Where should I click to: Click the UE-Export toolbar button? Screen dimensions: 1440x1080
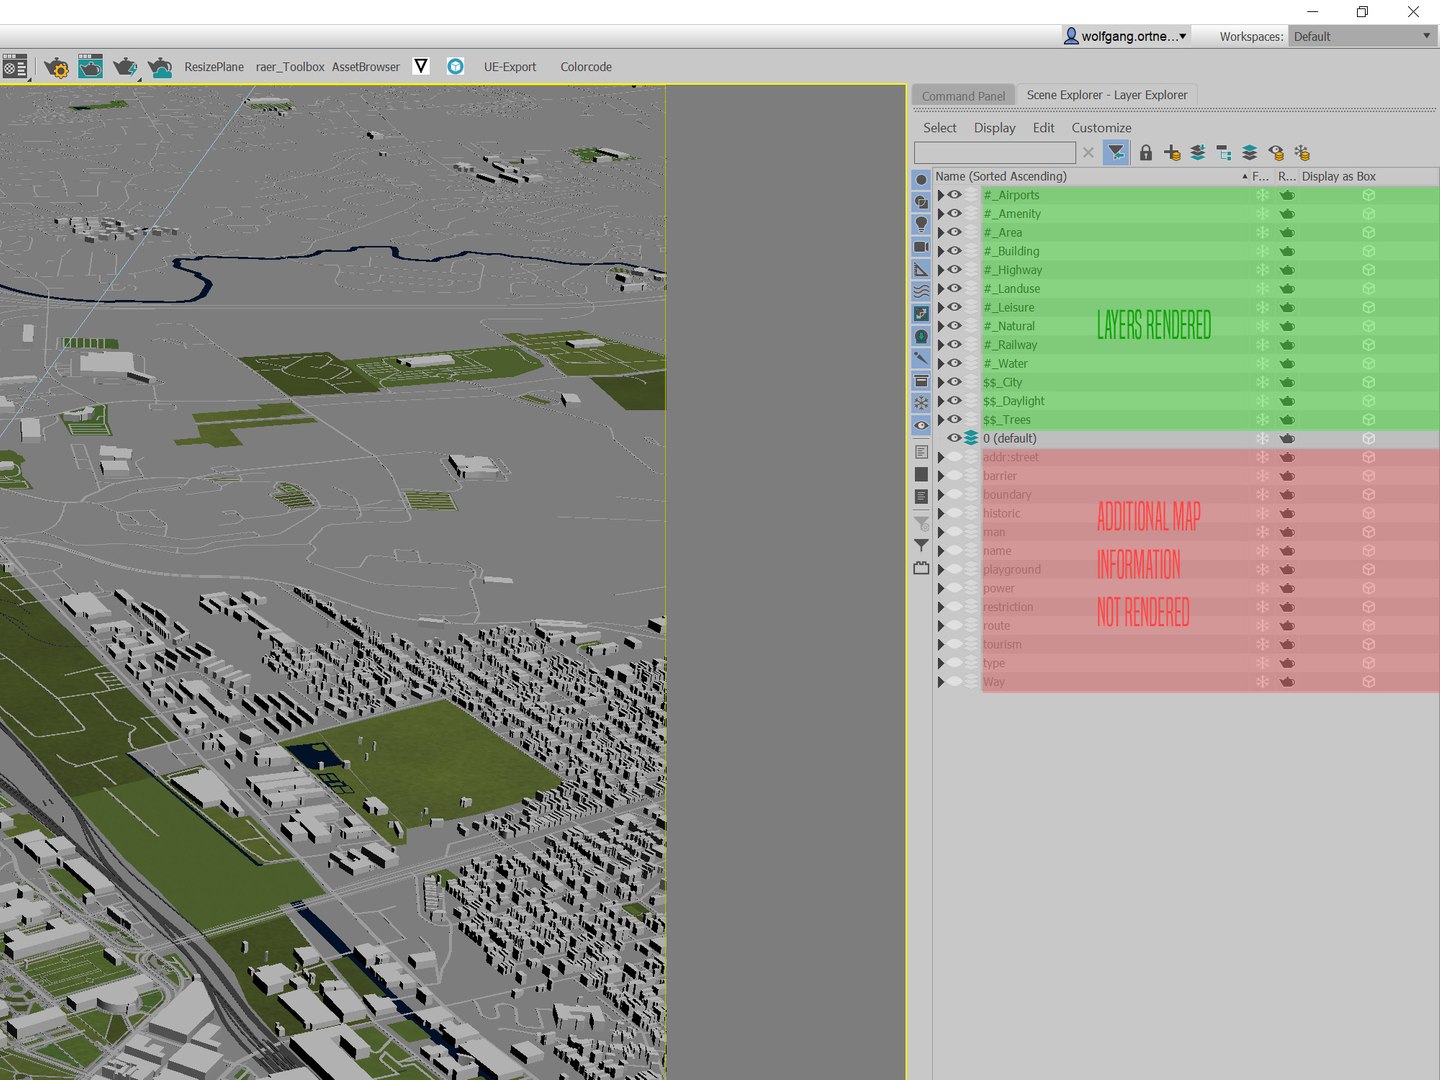click(510, 67)
